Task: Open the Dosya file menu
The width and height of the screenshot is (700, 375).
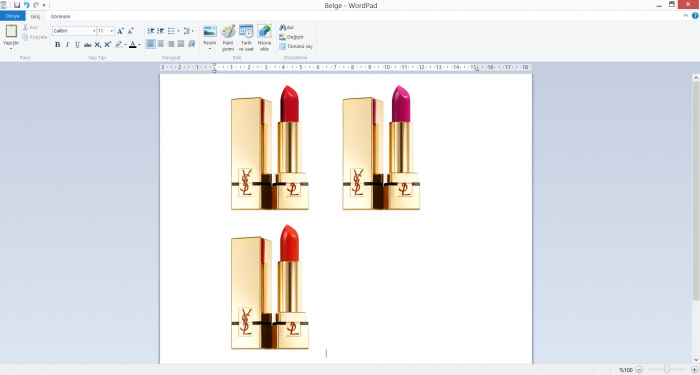Action: coord(12,16)
